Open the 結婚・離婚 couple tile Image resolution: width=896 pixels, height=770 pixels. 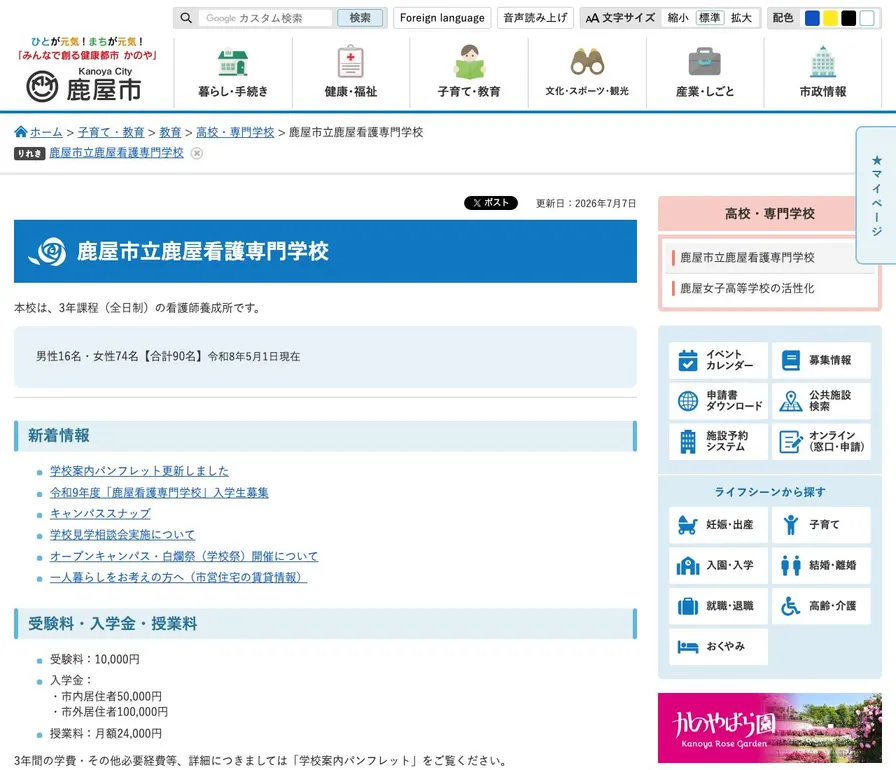point(821,565)
